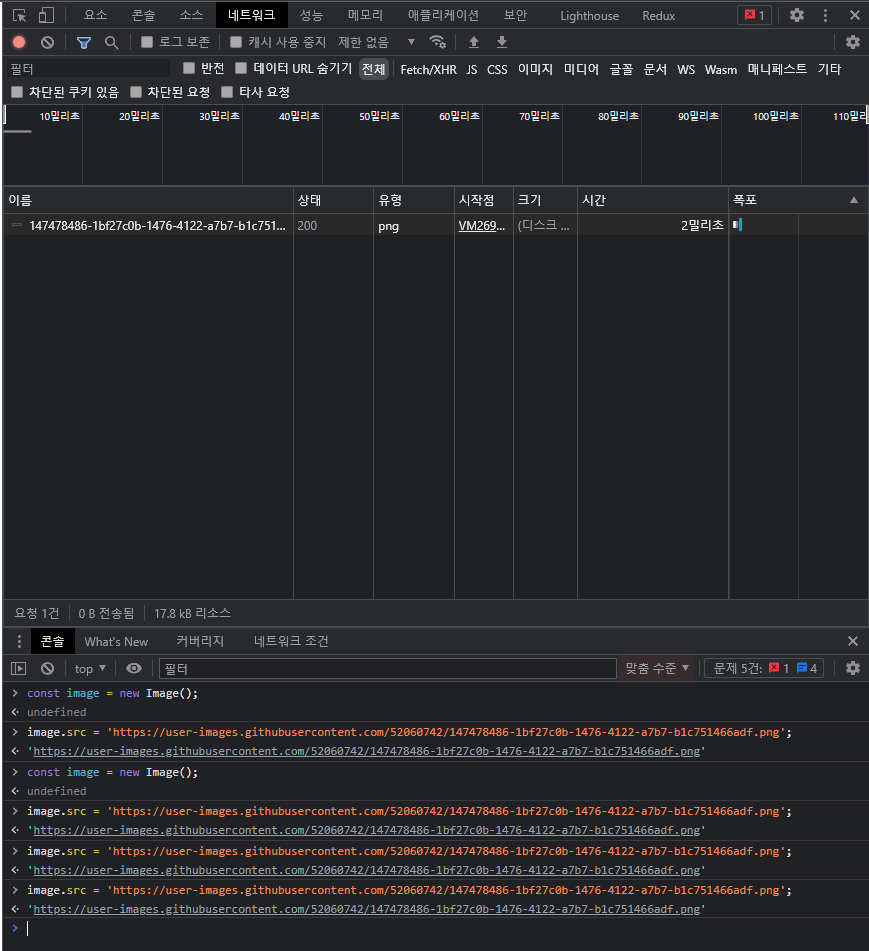Filter requests by CSS type

(x=497, y=69)
